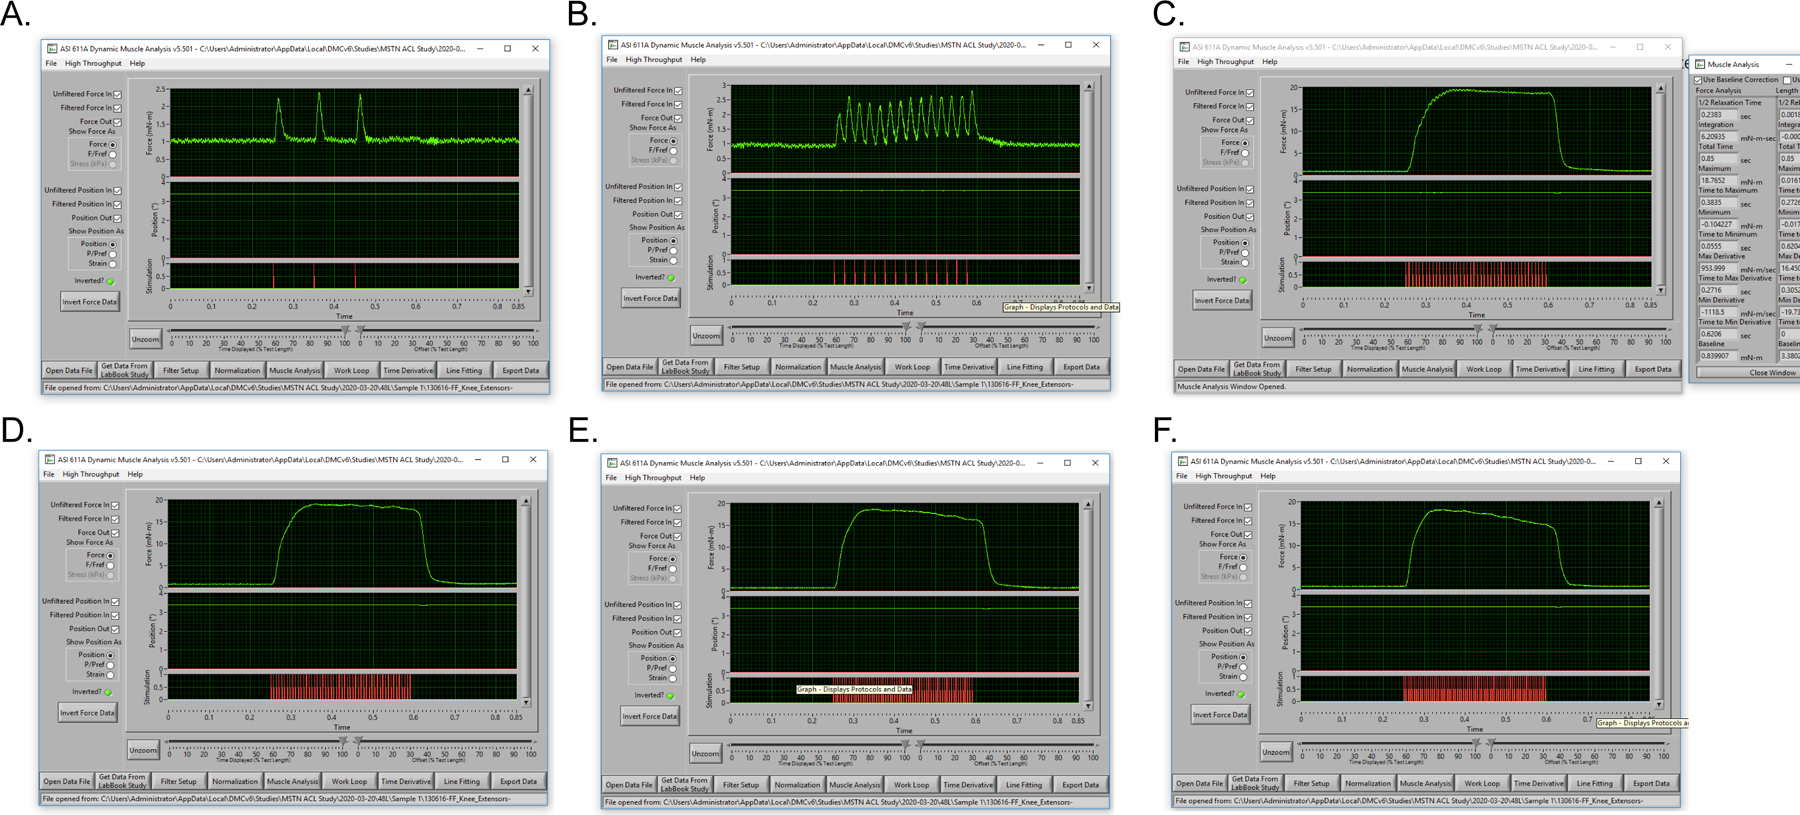Click the graph scroll-up arrow in window F
Screen dimensions: 1800x815
[x=1659, y=504]
